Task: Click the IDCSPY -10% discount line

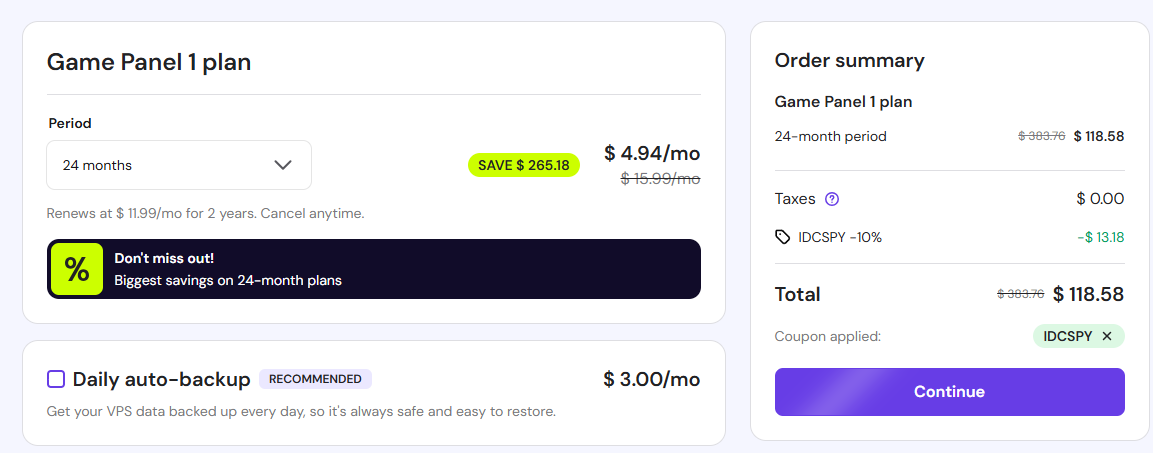Action: tap(839, 237)
